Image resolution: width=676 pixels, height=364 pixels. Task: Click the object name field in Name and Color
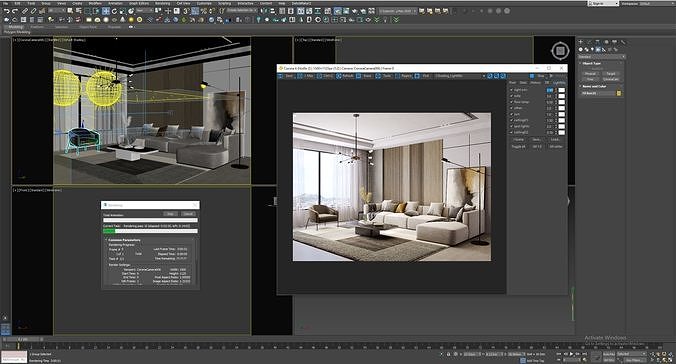click(x=598, y=93)
